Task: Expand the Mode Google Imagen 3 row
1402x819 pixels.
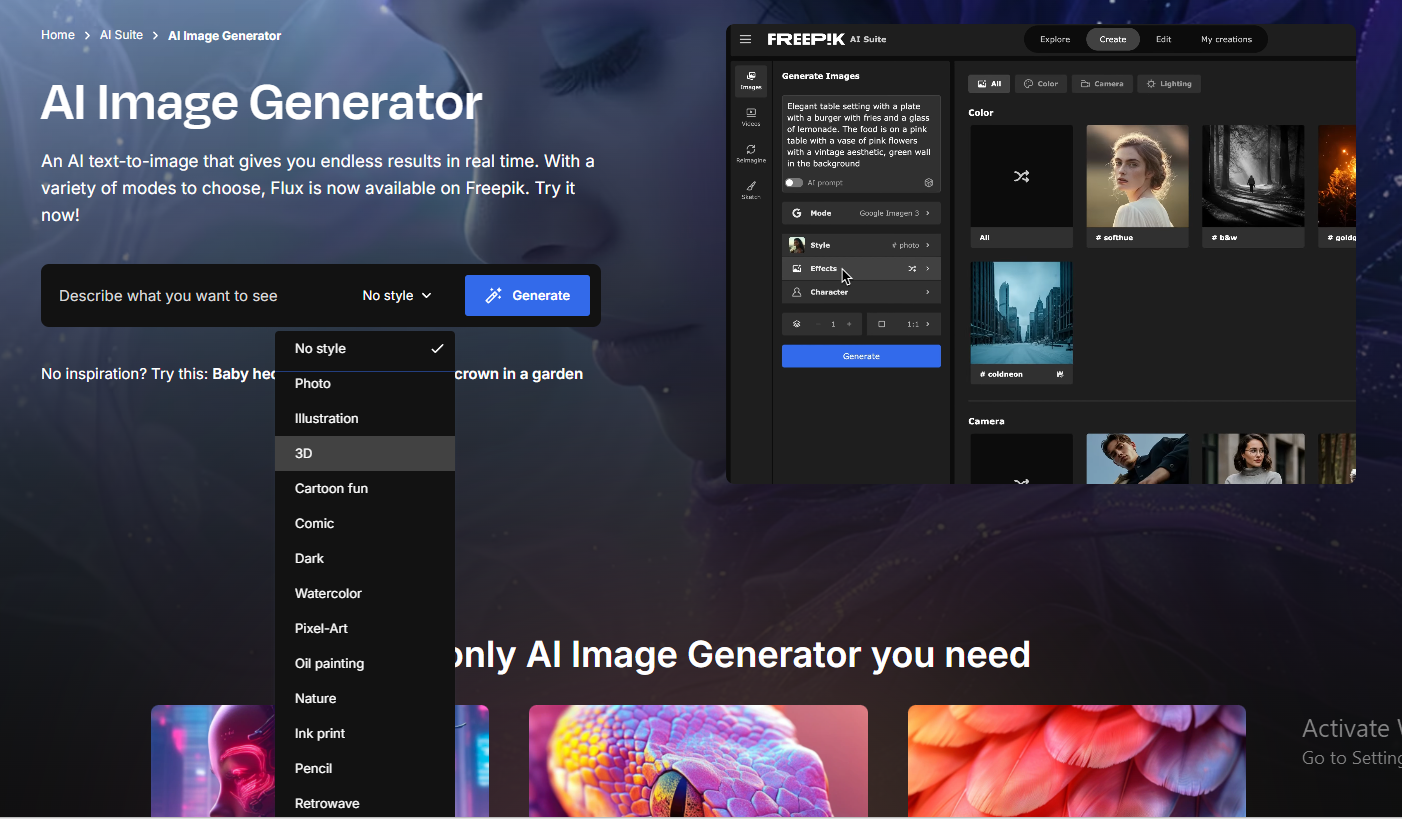Action: click(861, 213)
